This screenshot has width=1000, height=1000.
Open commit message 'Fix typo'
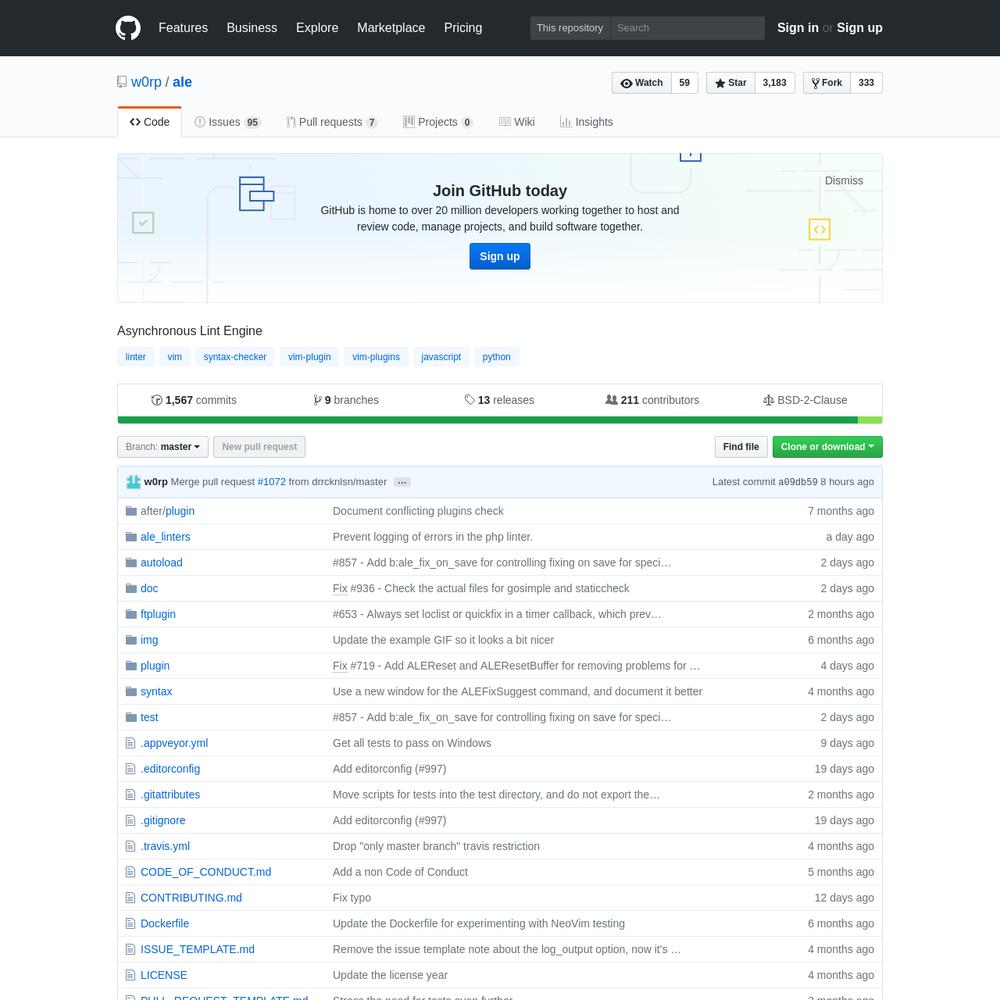(x=351, y=897)
